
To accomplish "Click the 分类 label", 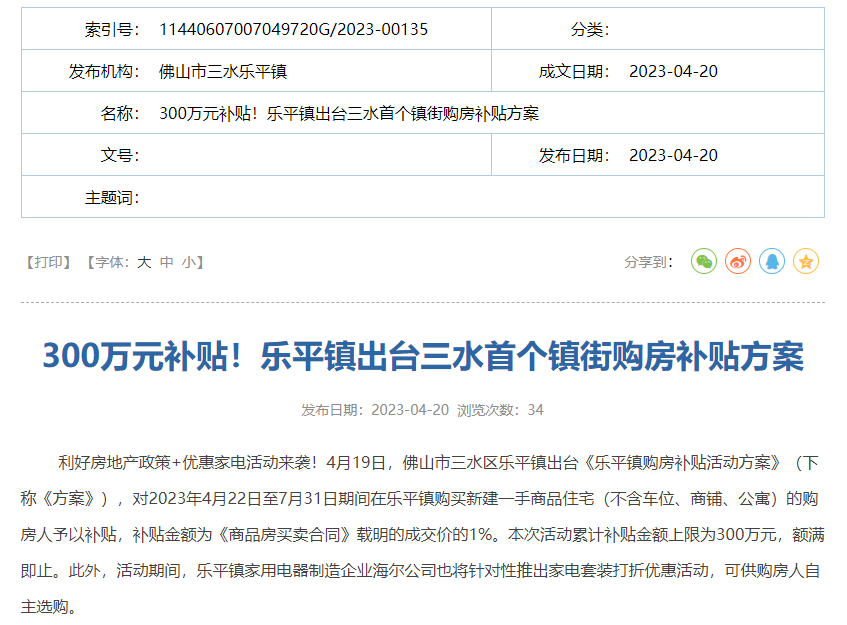I will [x=590, y=29].
